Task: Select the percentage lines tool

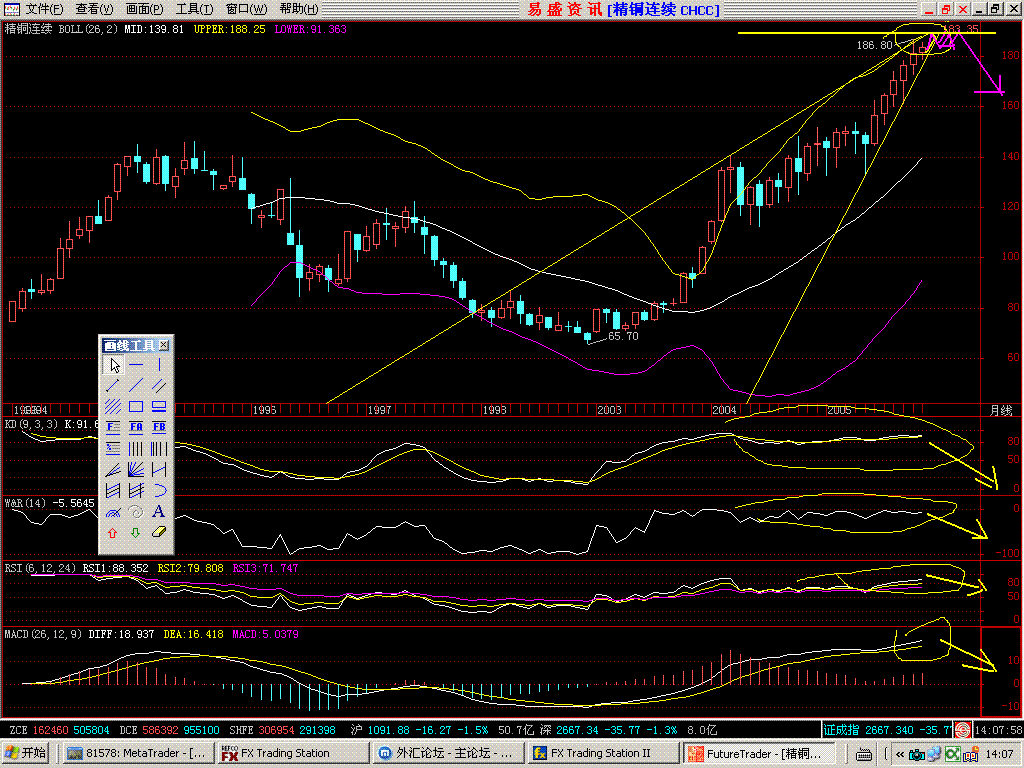Action: 113,448
